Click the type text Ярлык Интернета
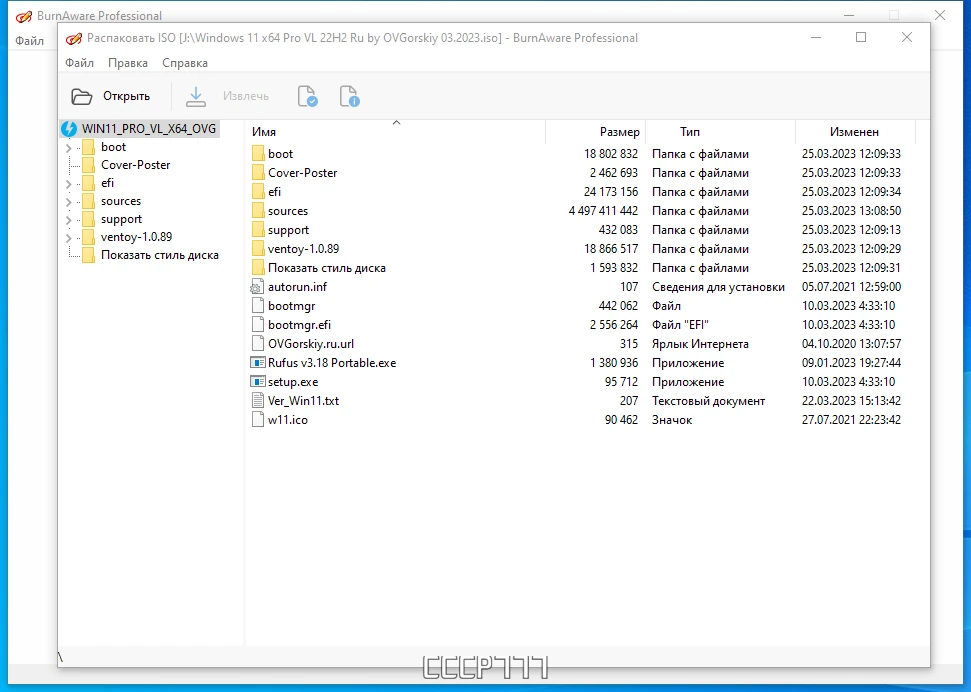Viewport: 971px width, 692px height. click(700, 344)
